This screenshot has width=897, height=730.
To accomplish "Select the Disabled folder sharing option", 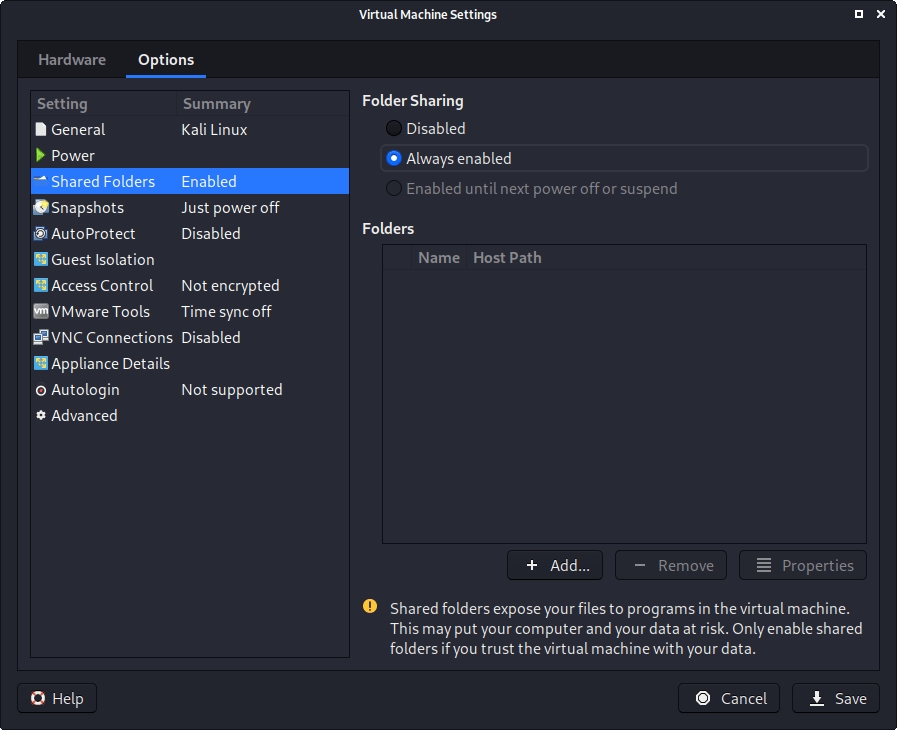I will (394, 129).
